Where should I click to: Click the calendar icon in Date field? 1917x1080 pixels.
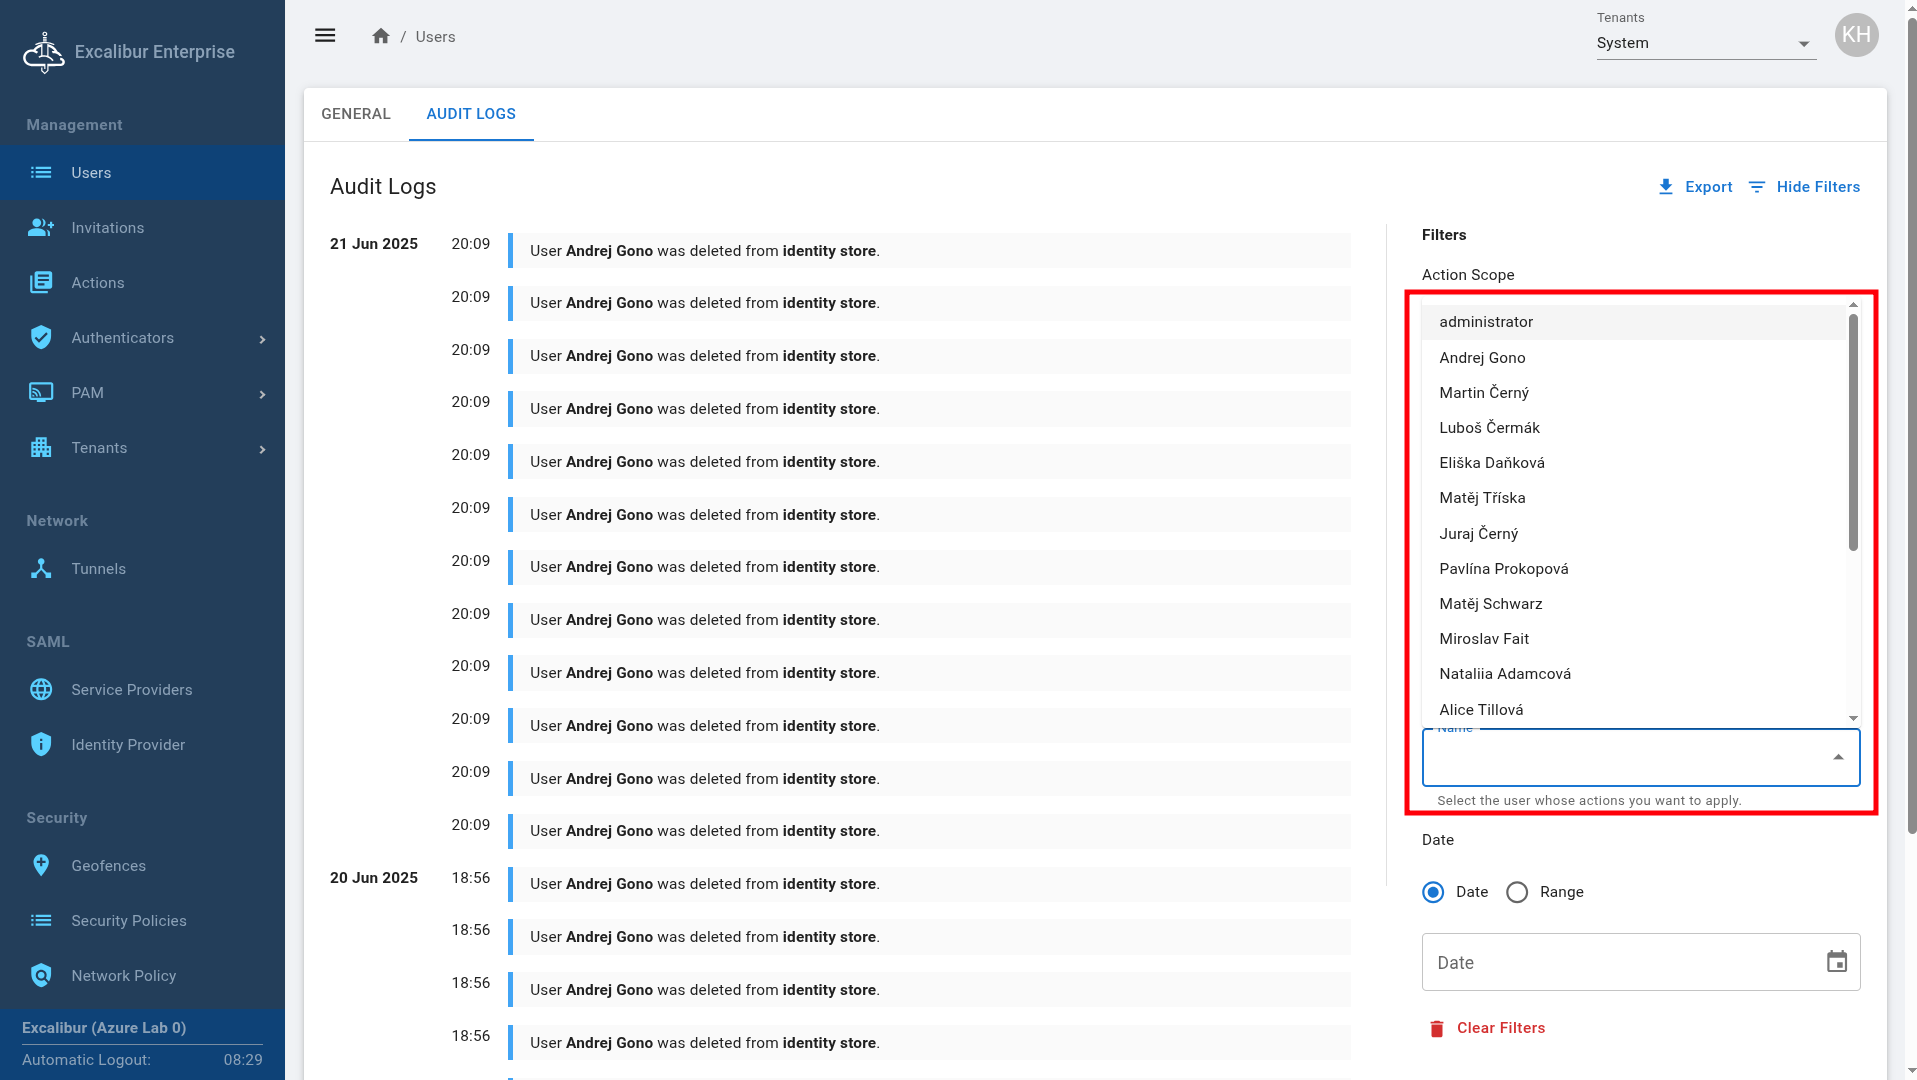point(1836,962)
